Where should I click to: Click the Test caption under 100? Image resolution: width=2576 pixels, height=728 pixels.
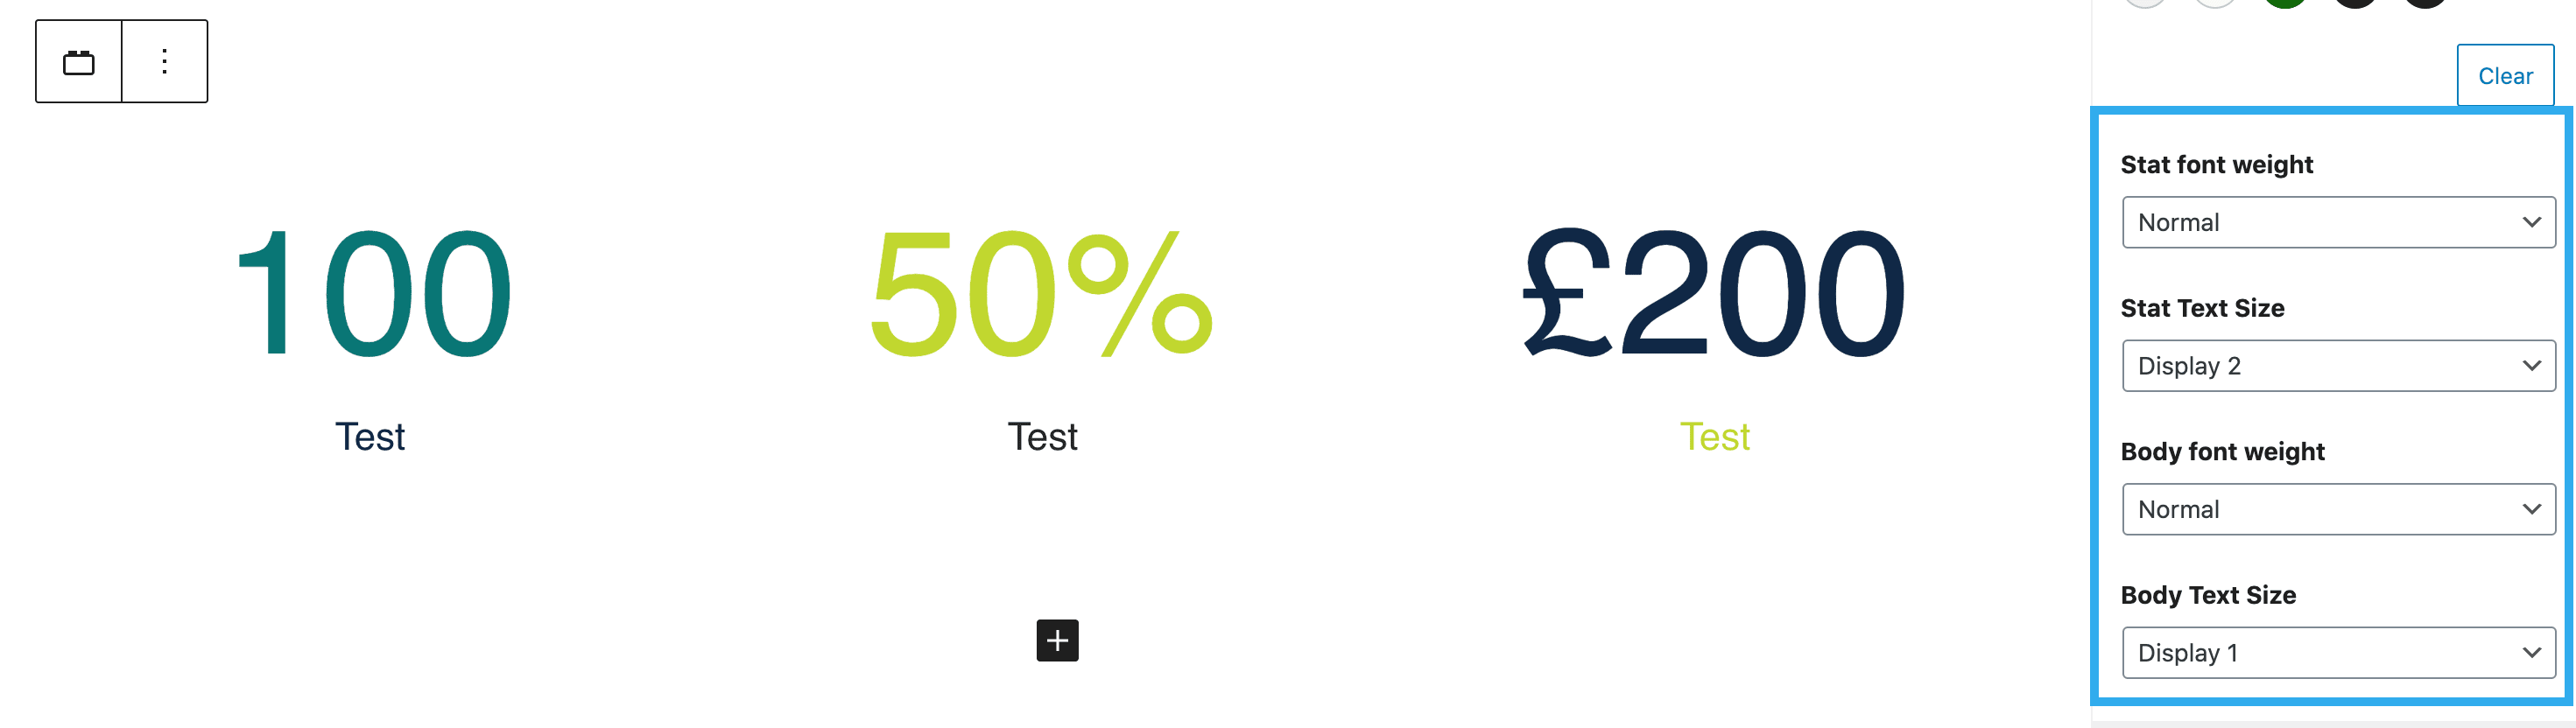tap(370, 437)
